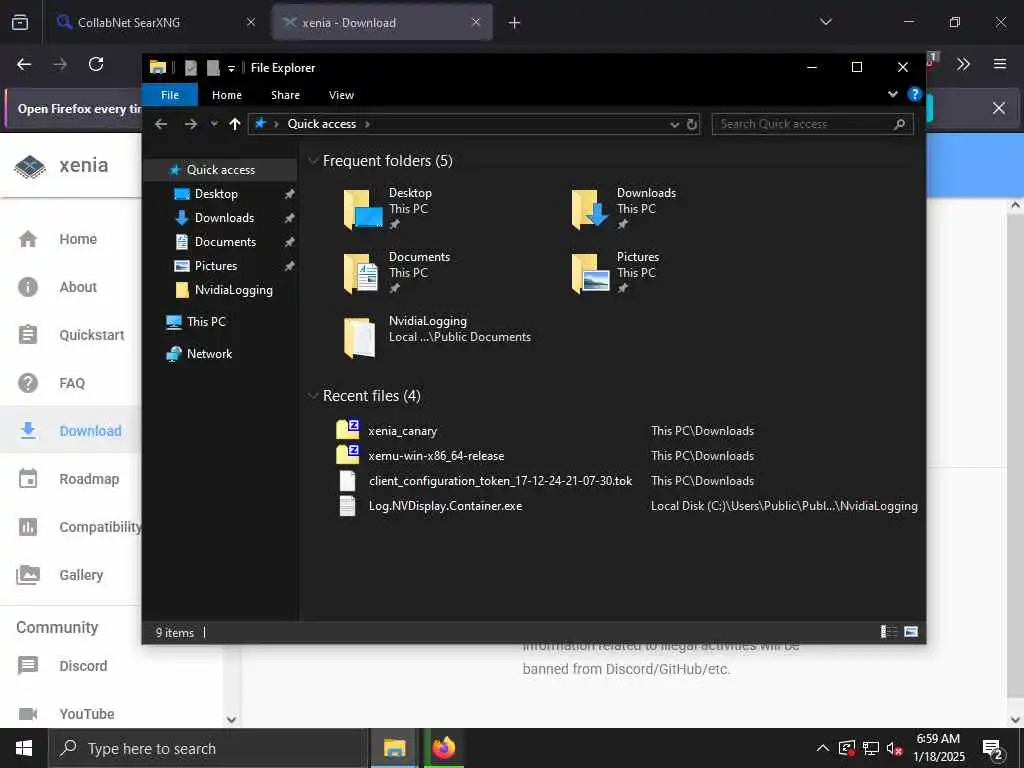Open FAQ on xenia sidebar
The height and width of the screenshot is (768, 1024).
pyautogui.click(x=72, y=383)
